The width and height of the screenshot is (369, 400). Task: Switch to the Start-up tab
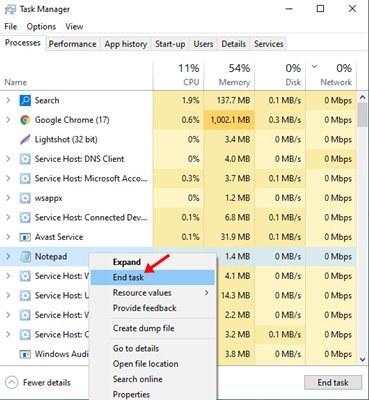(170, 44)
